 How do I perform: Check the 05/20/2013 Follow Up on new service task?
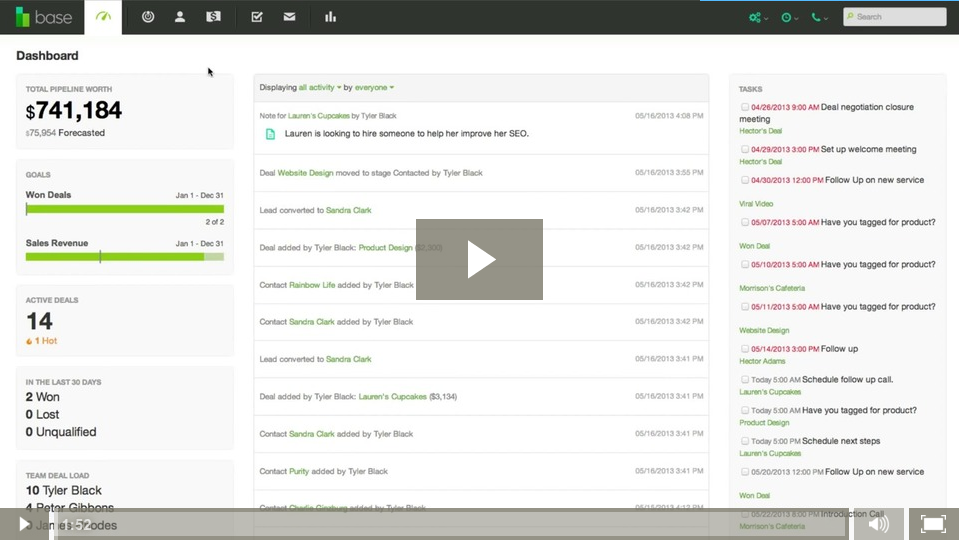click(x=744, y=472)
